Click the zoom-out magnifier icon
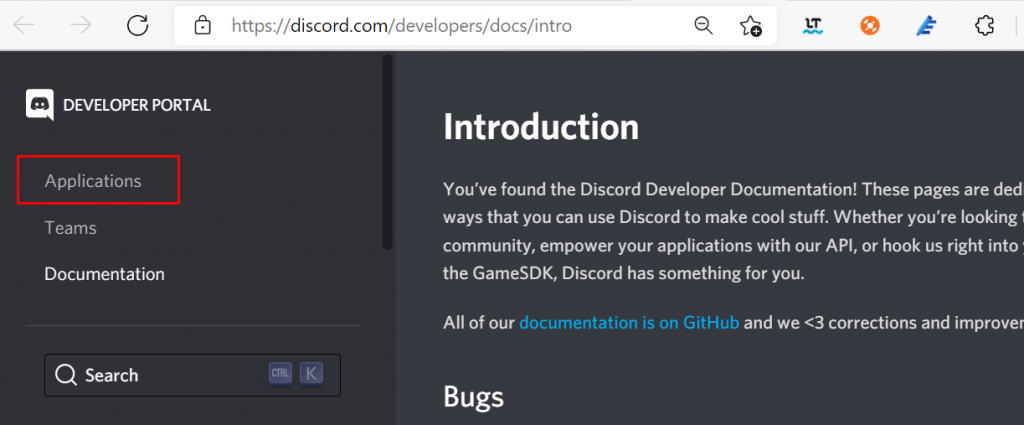This screenshot has height=425, width=1024. tap(703, 25)
